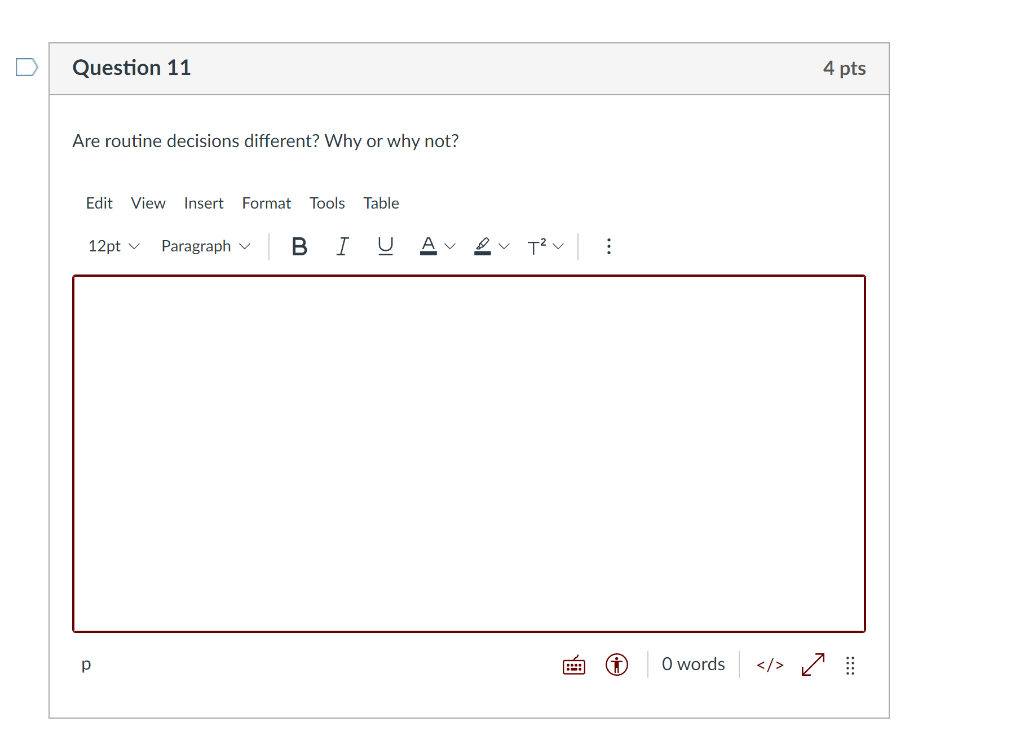Open the More options menu in the toolbar
The width and height of the screenshot is (1024, 735).
(609, 246)
